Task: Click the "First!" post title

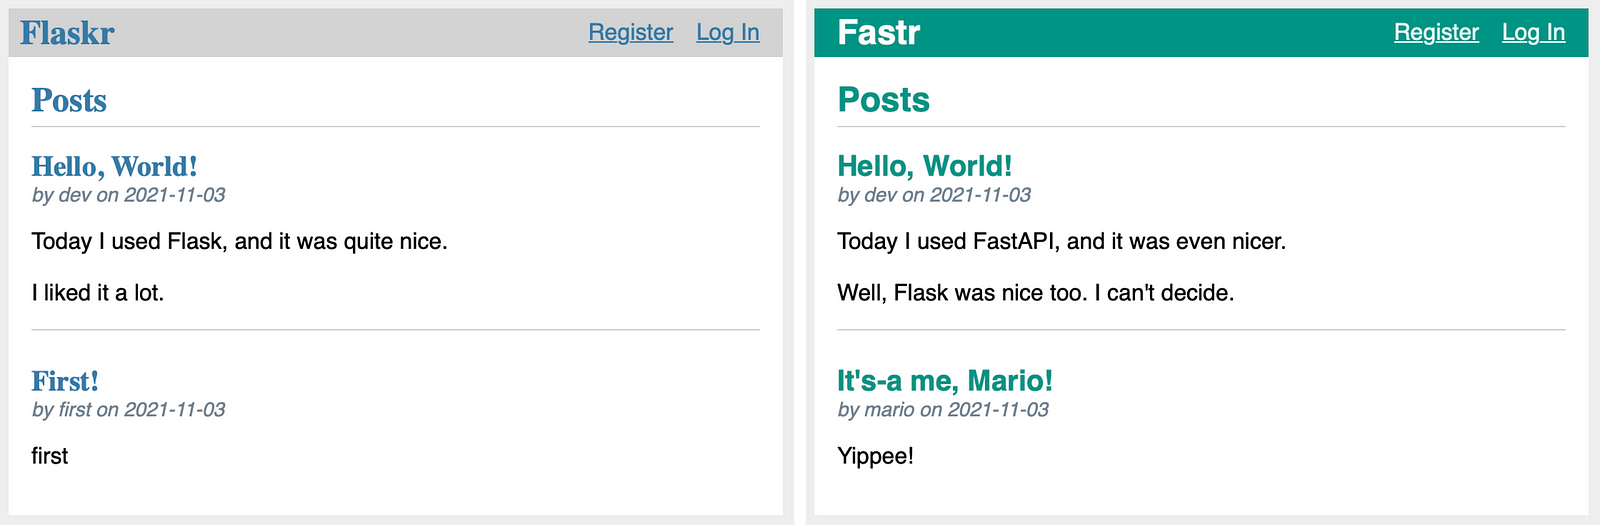Action: click(65, 381)
